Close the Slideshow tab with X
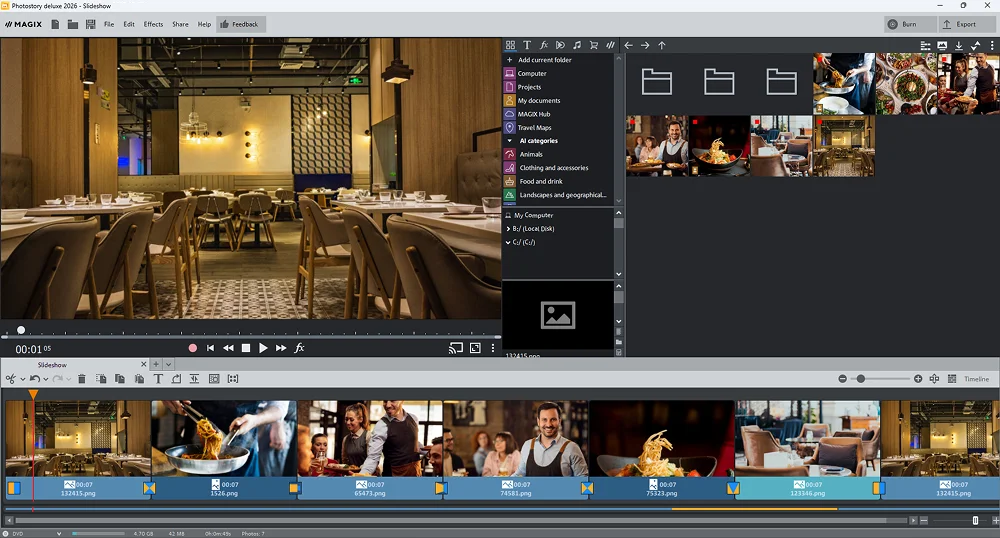Viewport: 1000px width, 538px height. (x=143, y=365)
